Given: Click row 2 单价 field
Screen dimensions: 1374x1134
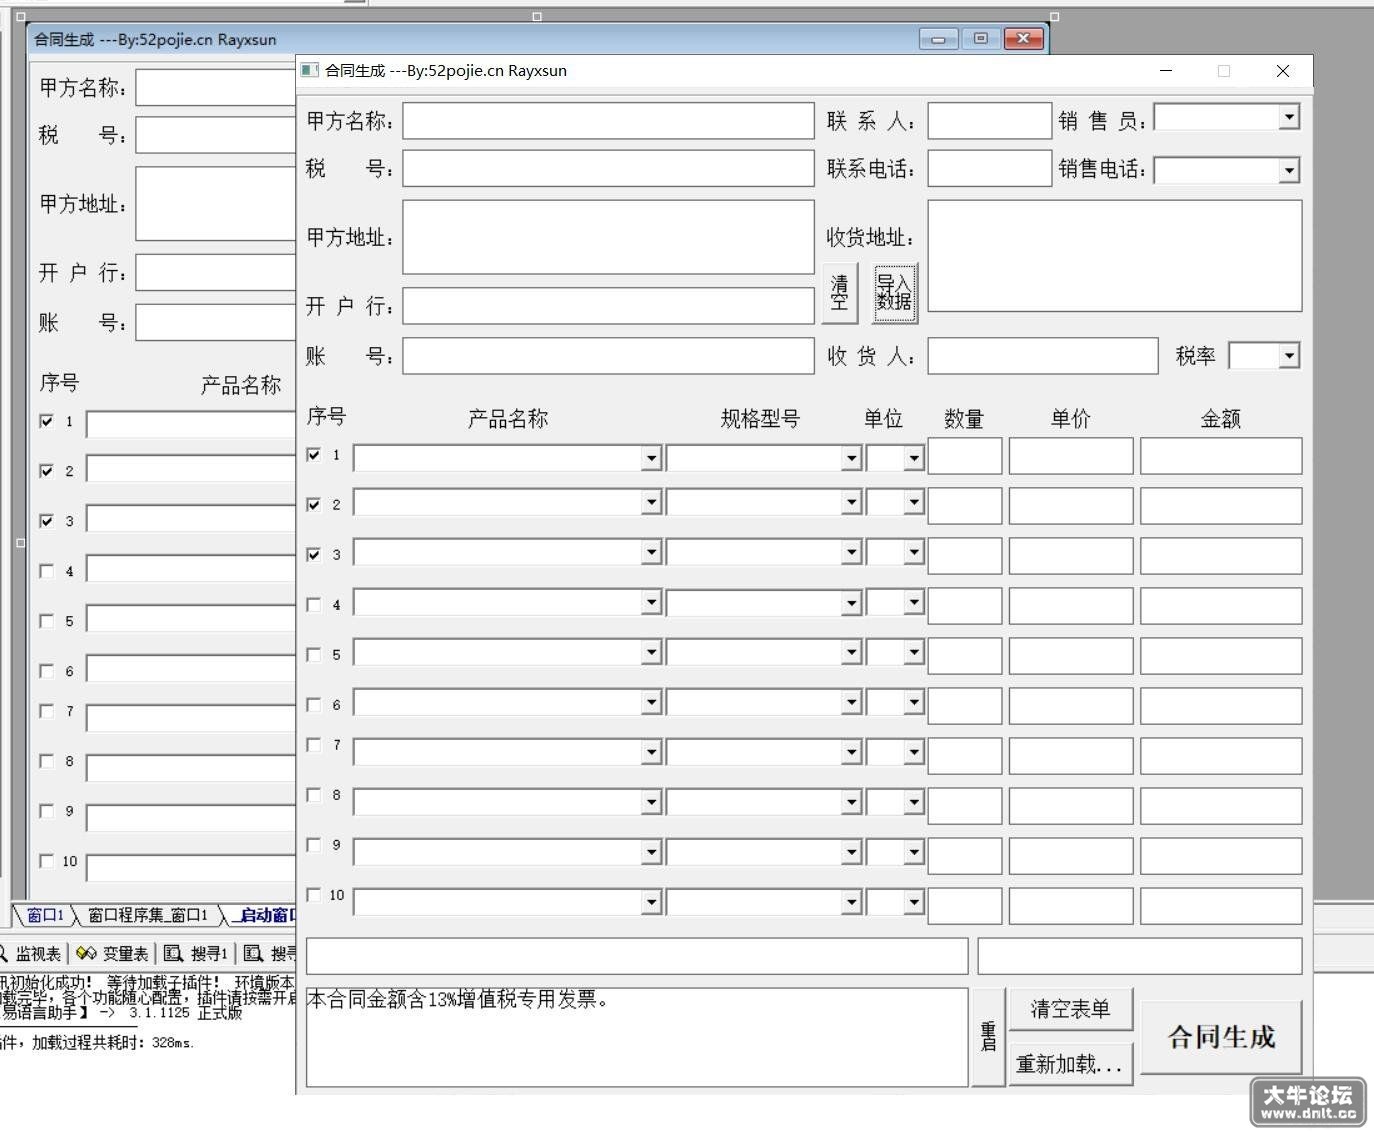Looking at the screenshot, I should [x=1071, y=506].
